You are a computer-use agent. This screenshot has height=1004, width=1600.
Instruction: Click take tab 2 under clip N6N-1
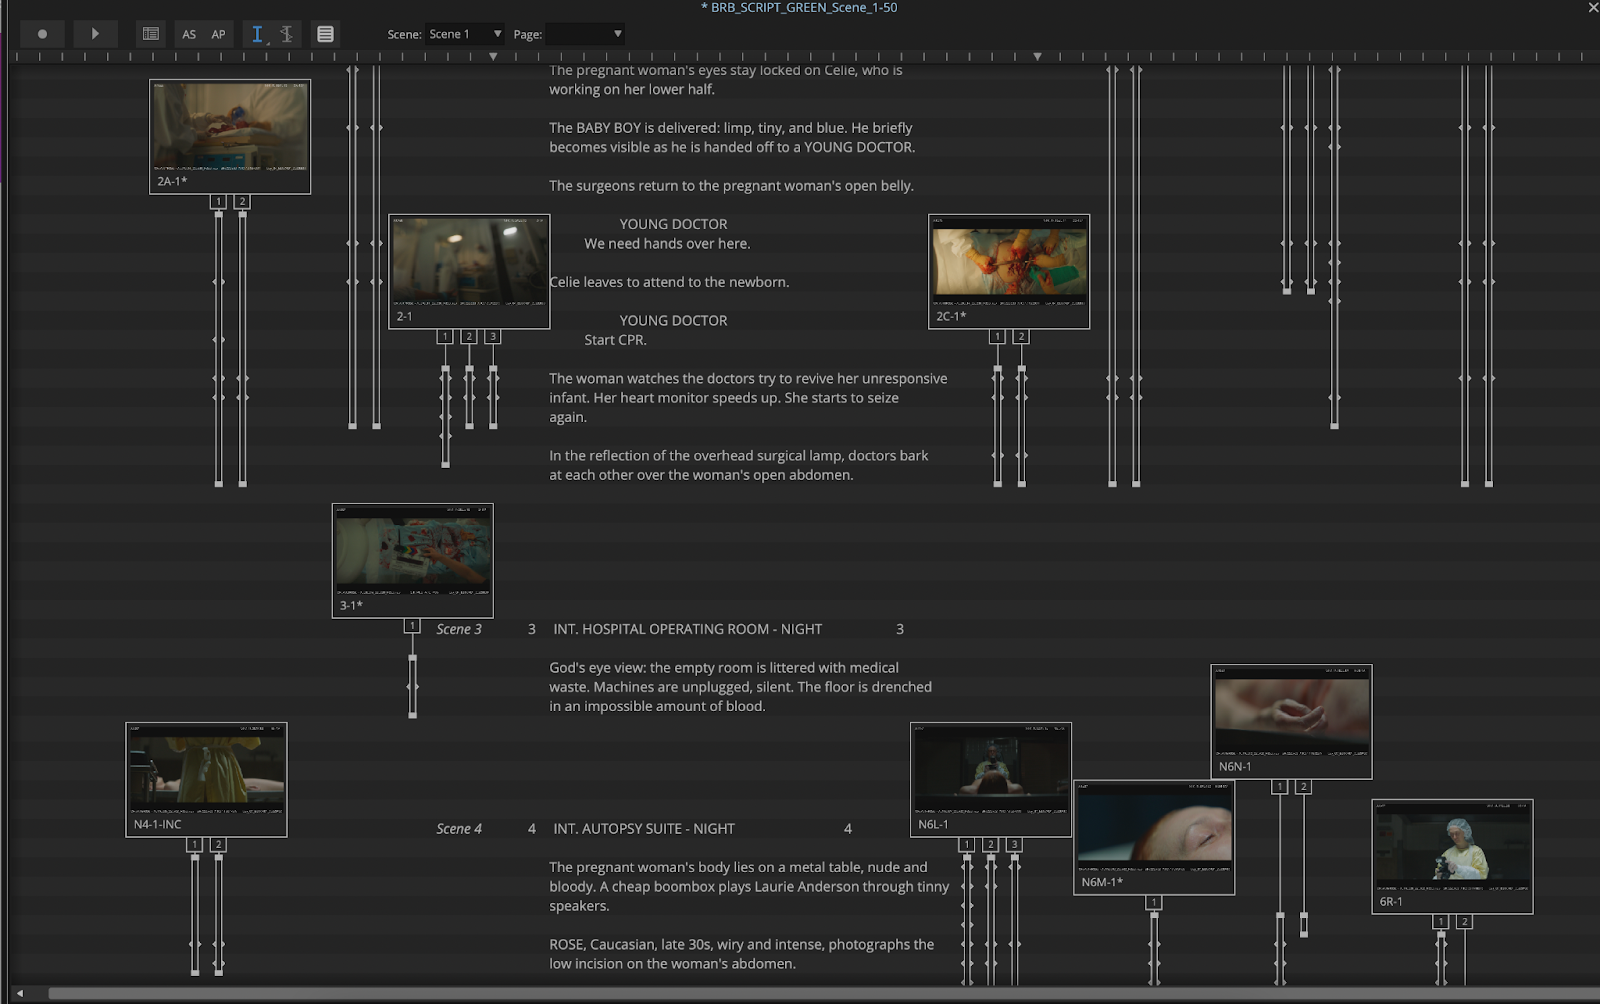click(1303, 787)
